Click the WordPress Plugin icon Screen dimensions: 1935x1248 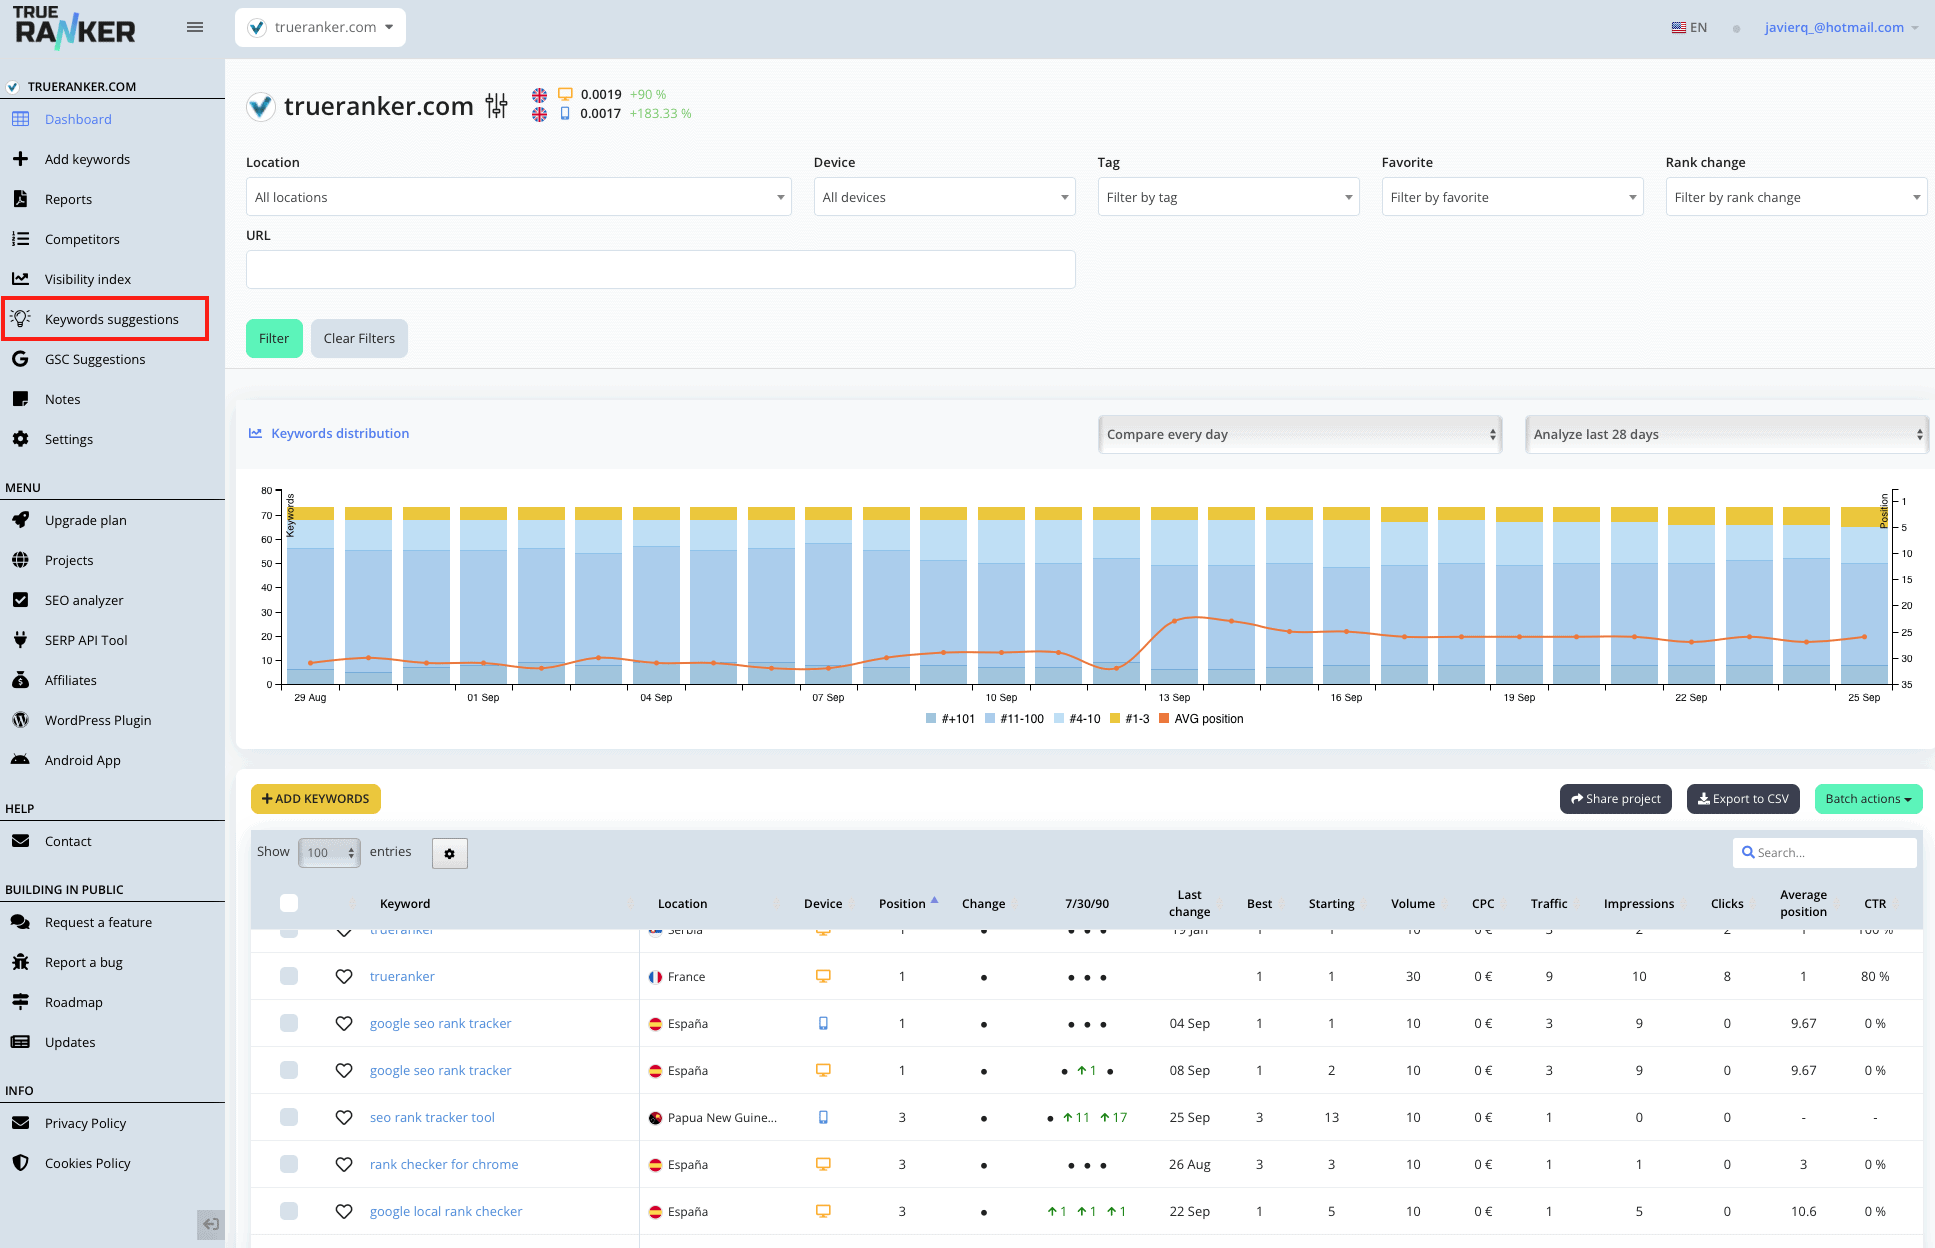coord(20,720)
